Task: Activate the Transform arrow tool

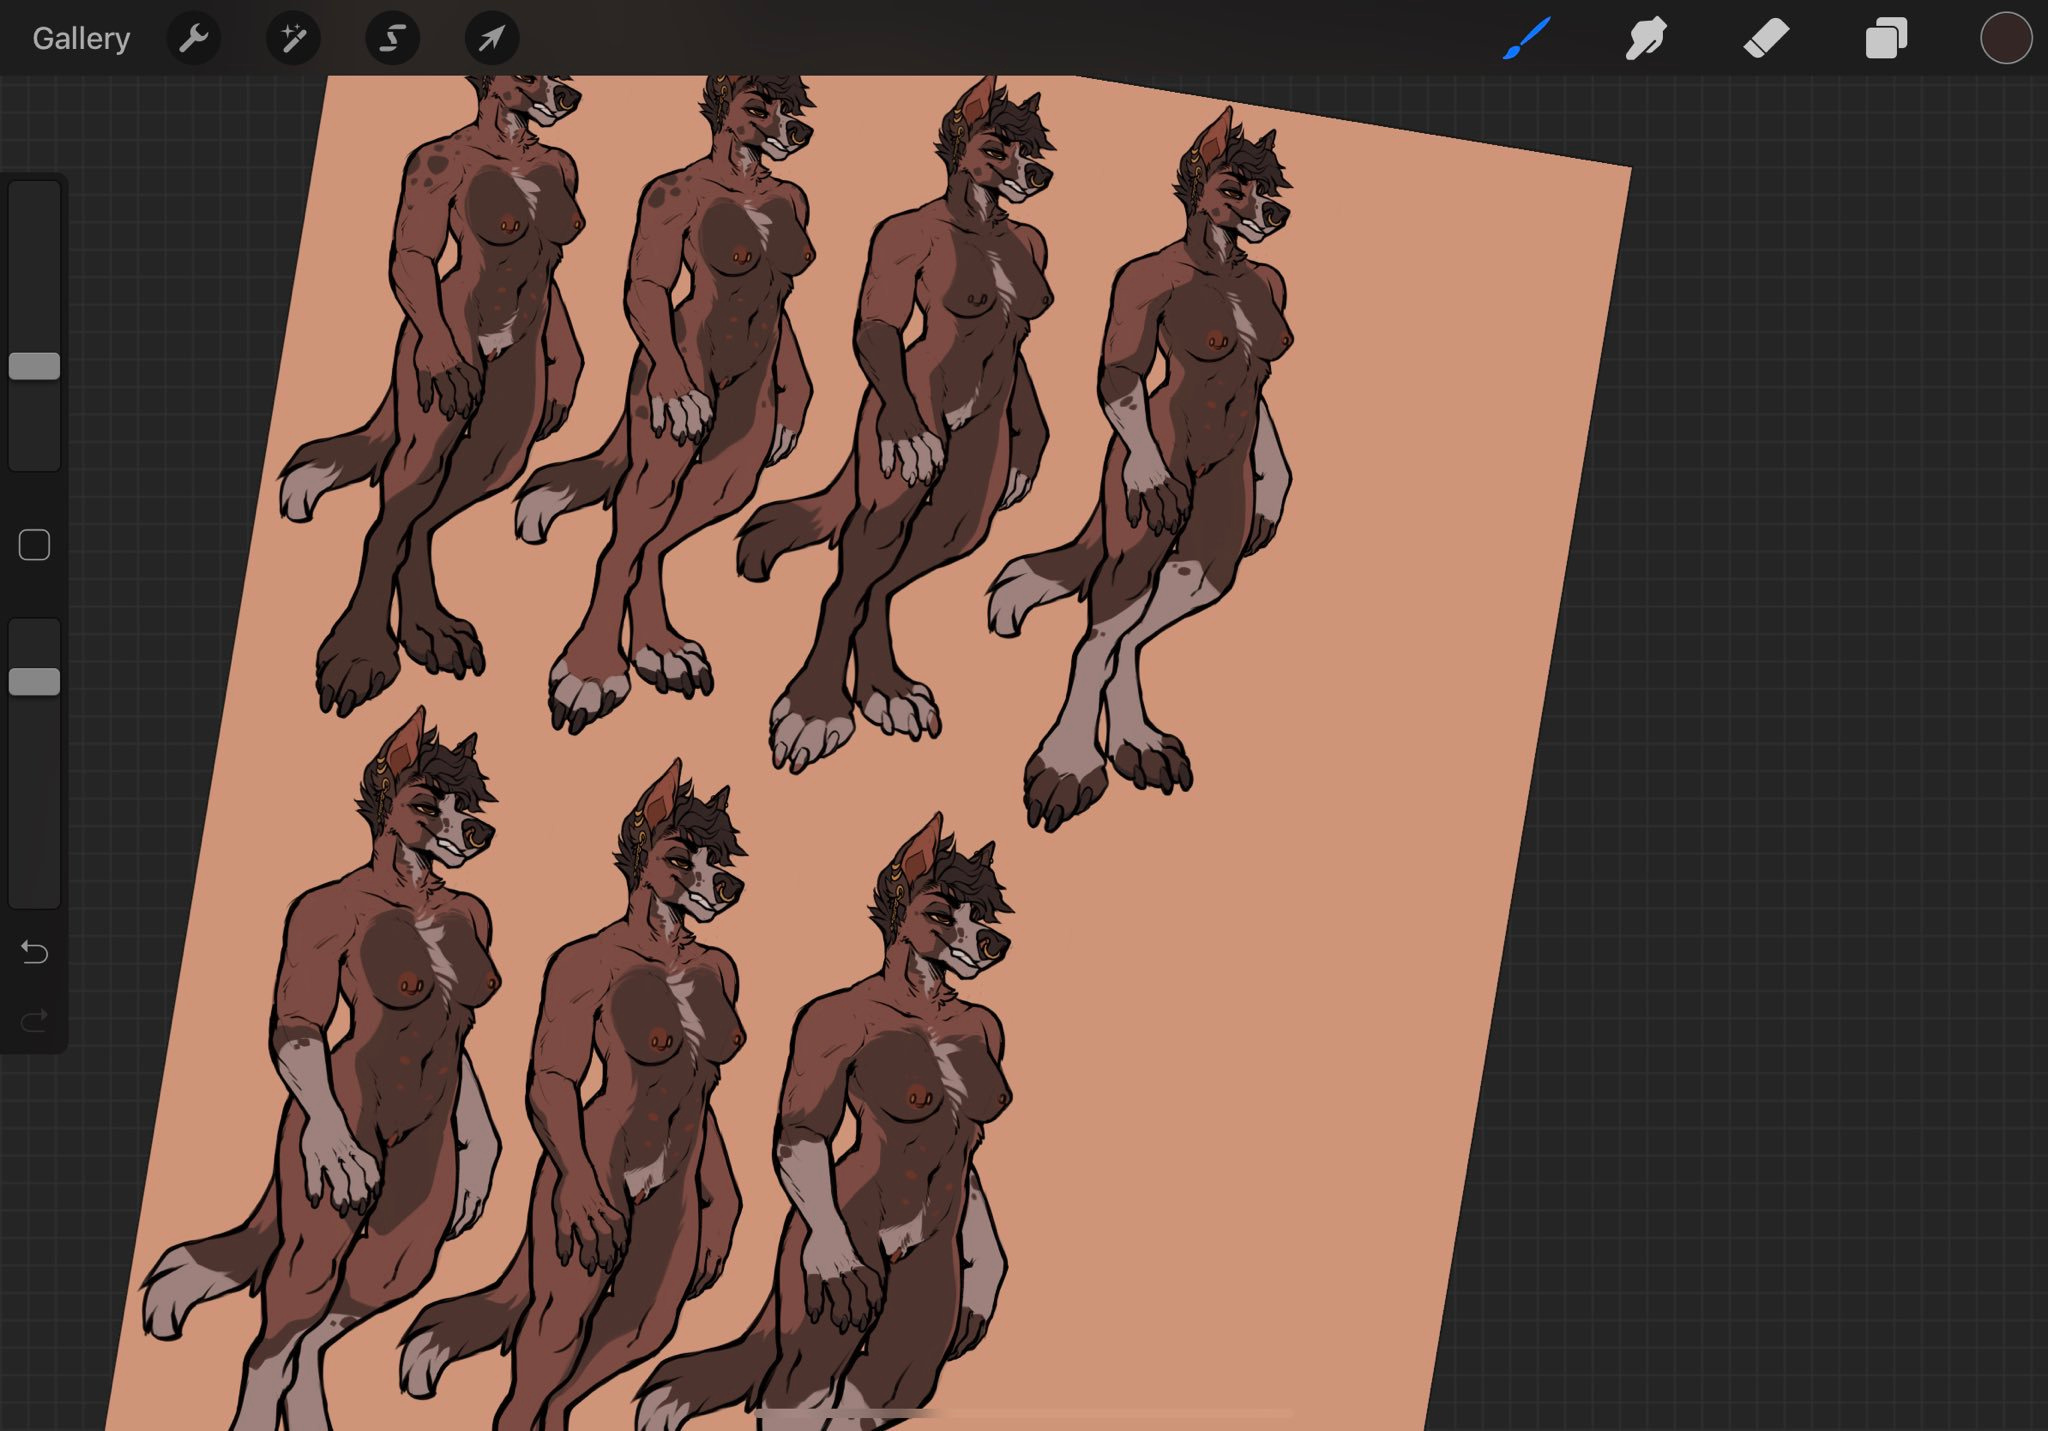Action: pyautogui.click(x=491, y=39)
